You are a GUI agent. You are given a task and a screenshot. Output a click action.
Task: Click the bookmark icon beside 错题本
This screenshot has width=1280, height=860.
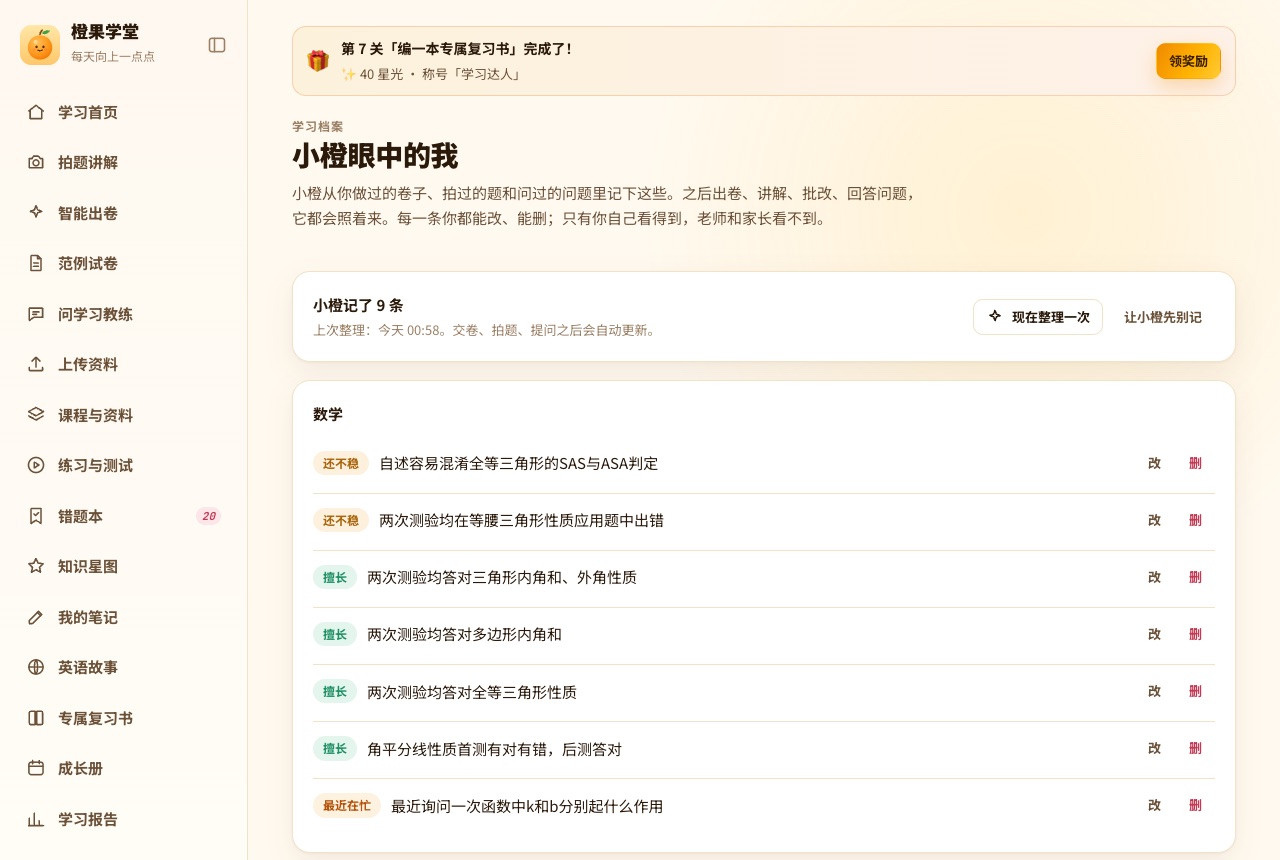36,516
